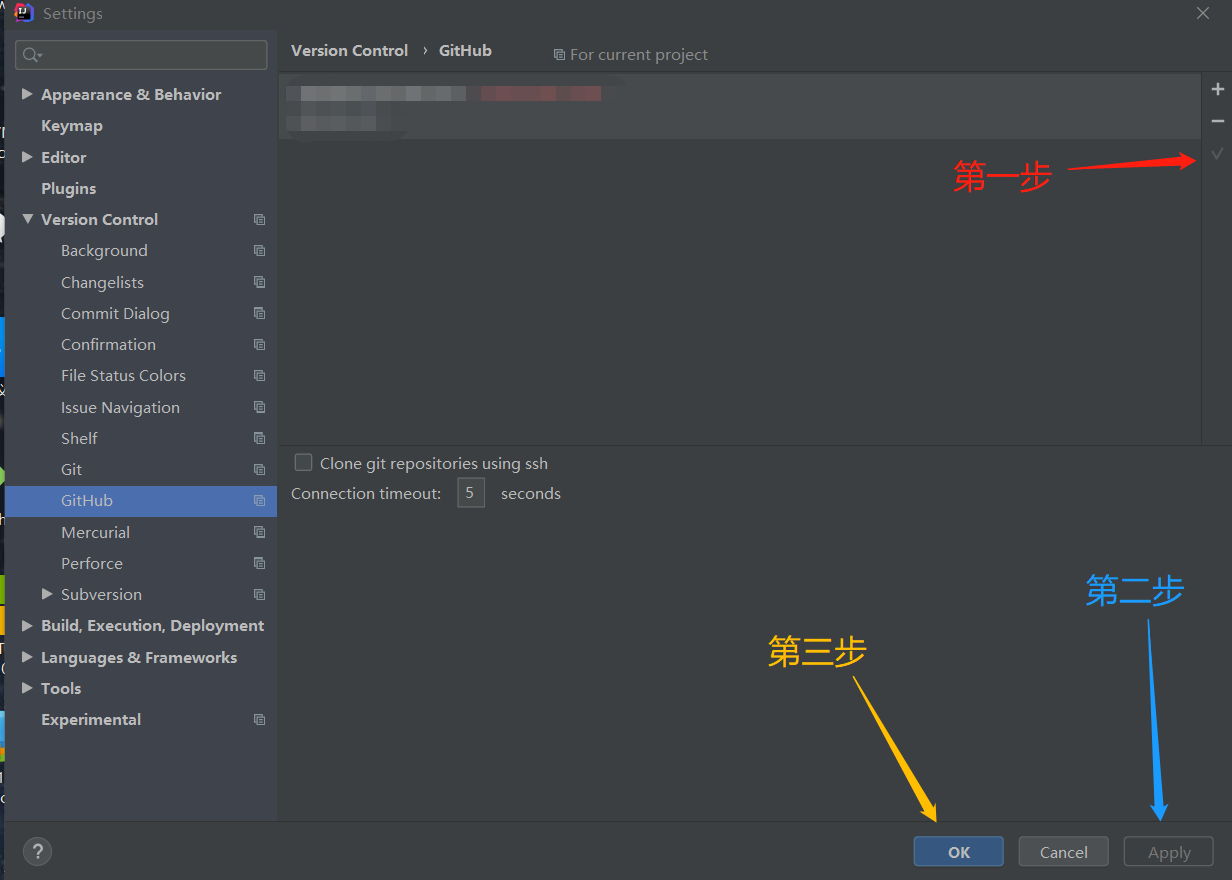Expand the Tools settings section
Screen dimensions: 1232x880
27,688
